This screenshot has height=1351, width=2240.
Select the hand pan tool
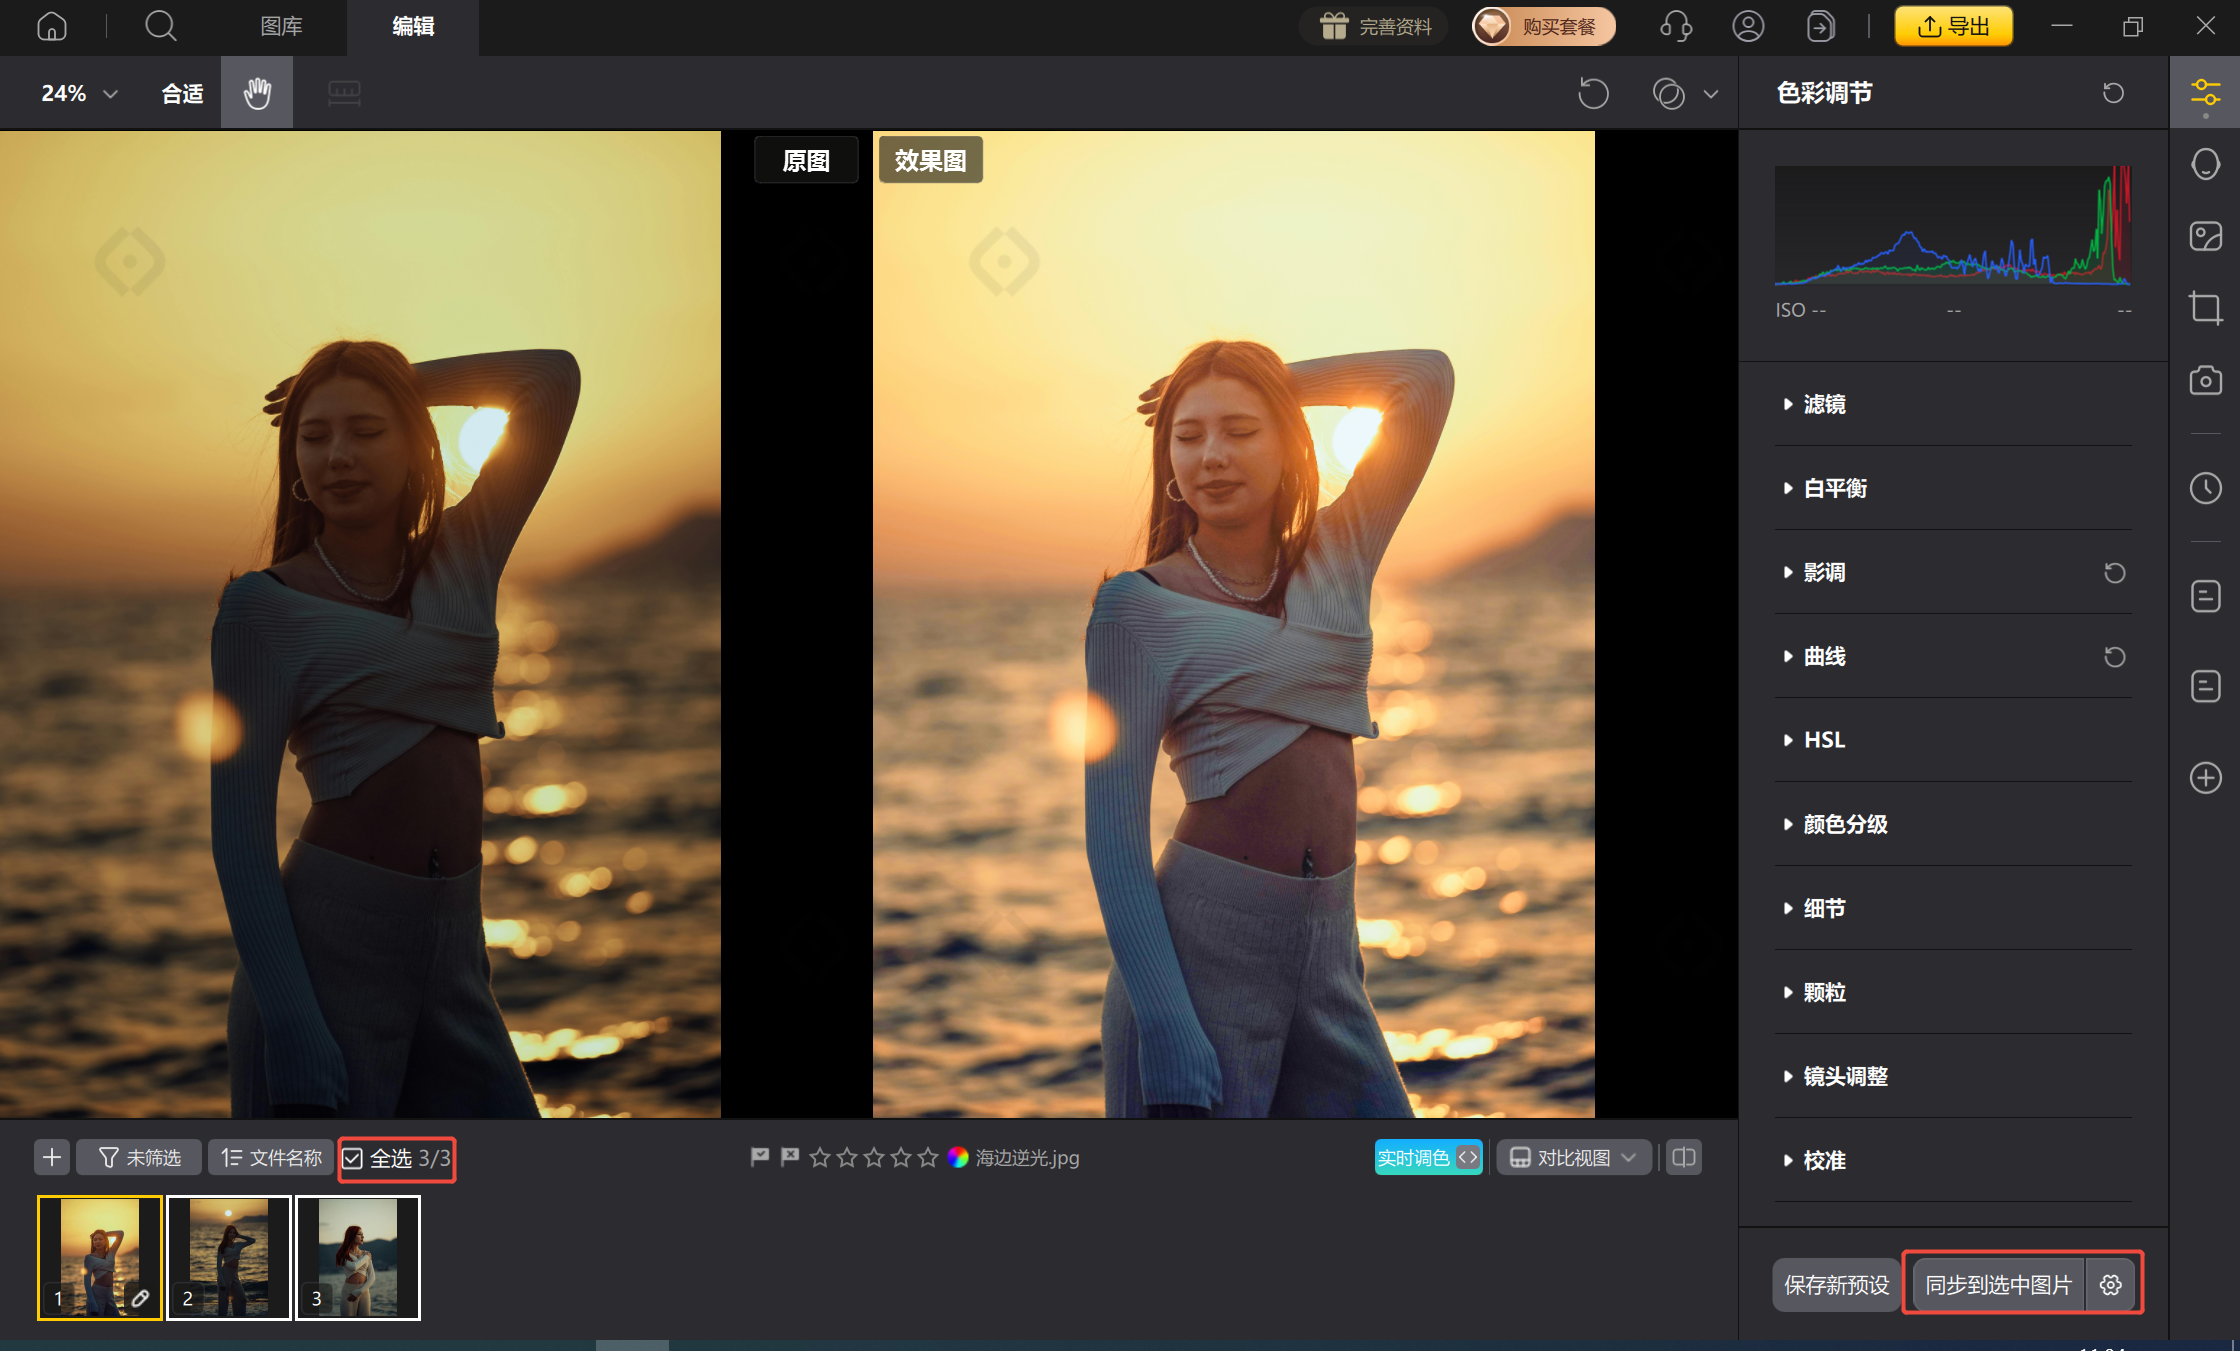[x=257, y=93]
